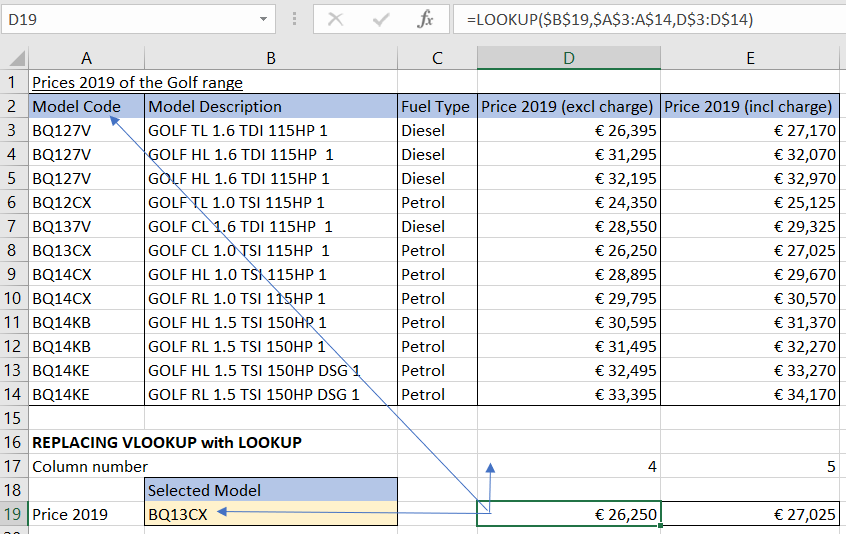The height and width of the screenshot is (534, 846).
Task: Click the 'Price 2019' label in row 19
Action: point(86,514)
